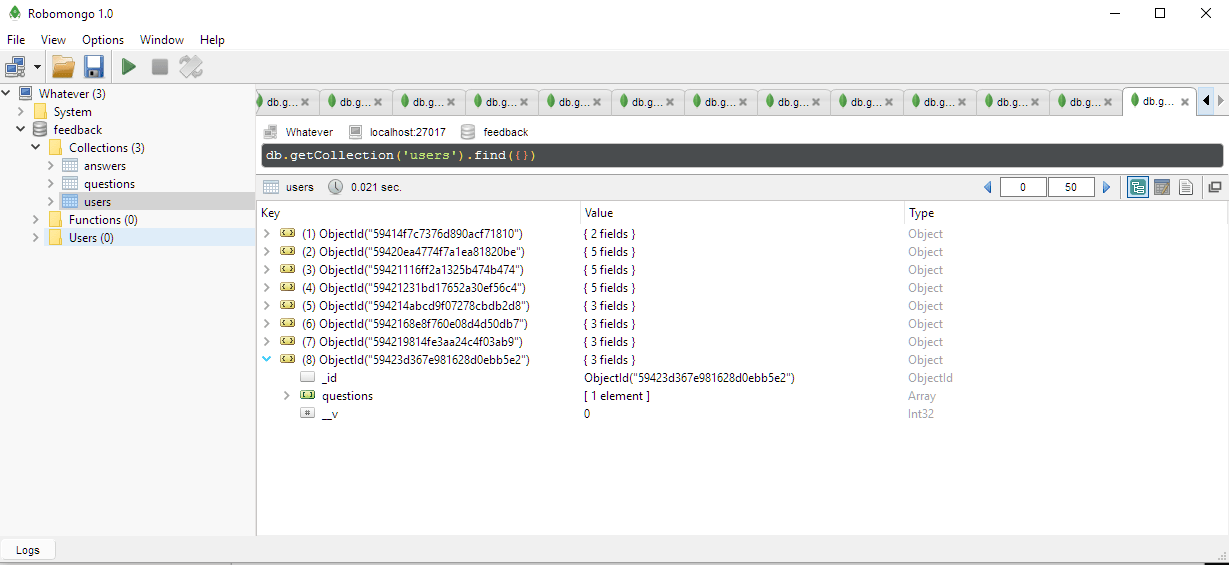
Task: Expand document (5) in results
Action: pos(266,306)
